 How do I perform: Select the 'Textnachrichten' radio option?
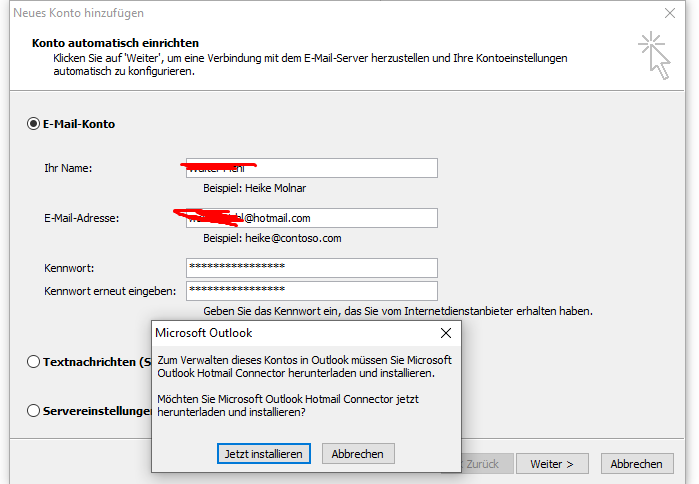pyautogui.click(x=33, y=361)
